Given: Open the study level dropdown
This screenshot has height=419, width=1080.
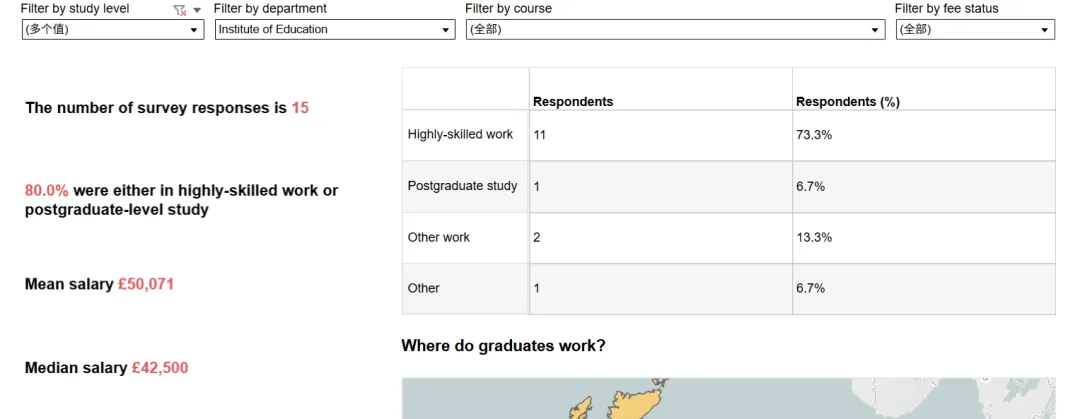Looking at the screenshot, I should [x=112, y=30].
